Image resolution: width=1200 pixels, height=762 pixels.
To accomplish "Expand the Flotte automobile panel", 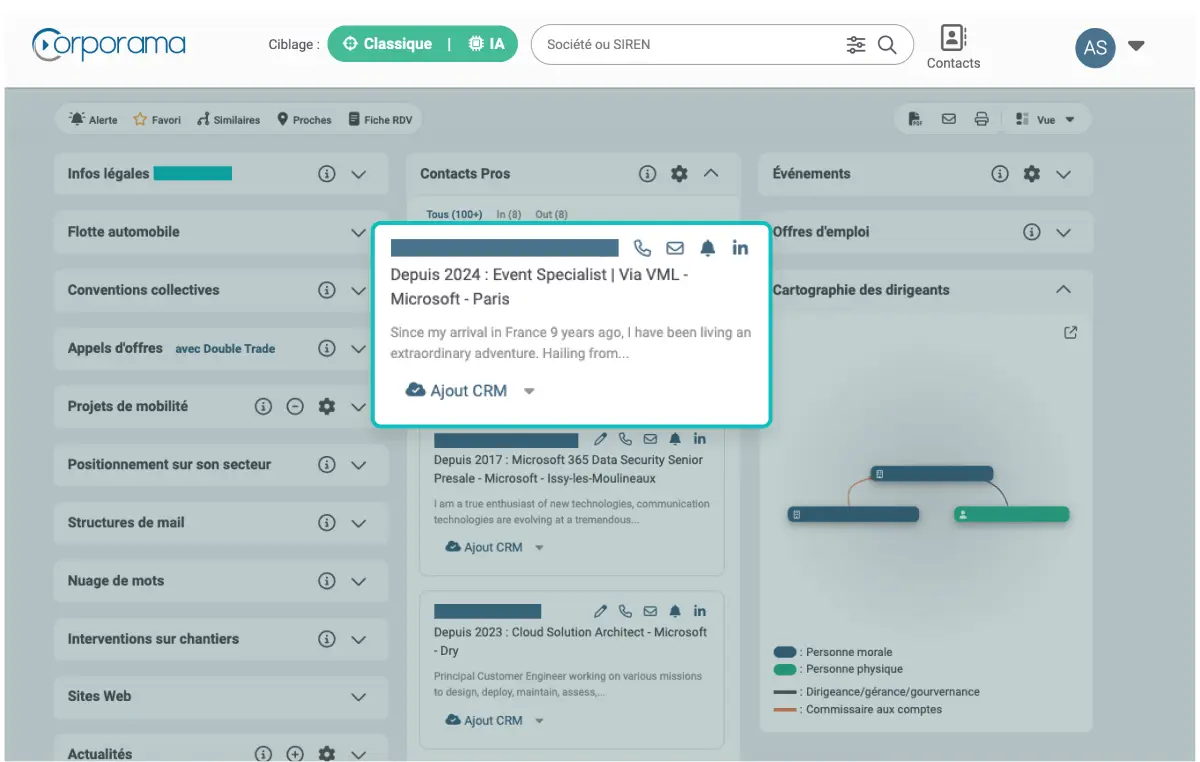I will tap(359, 232).
